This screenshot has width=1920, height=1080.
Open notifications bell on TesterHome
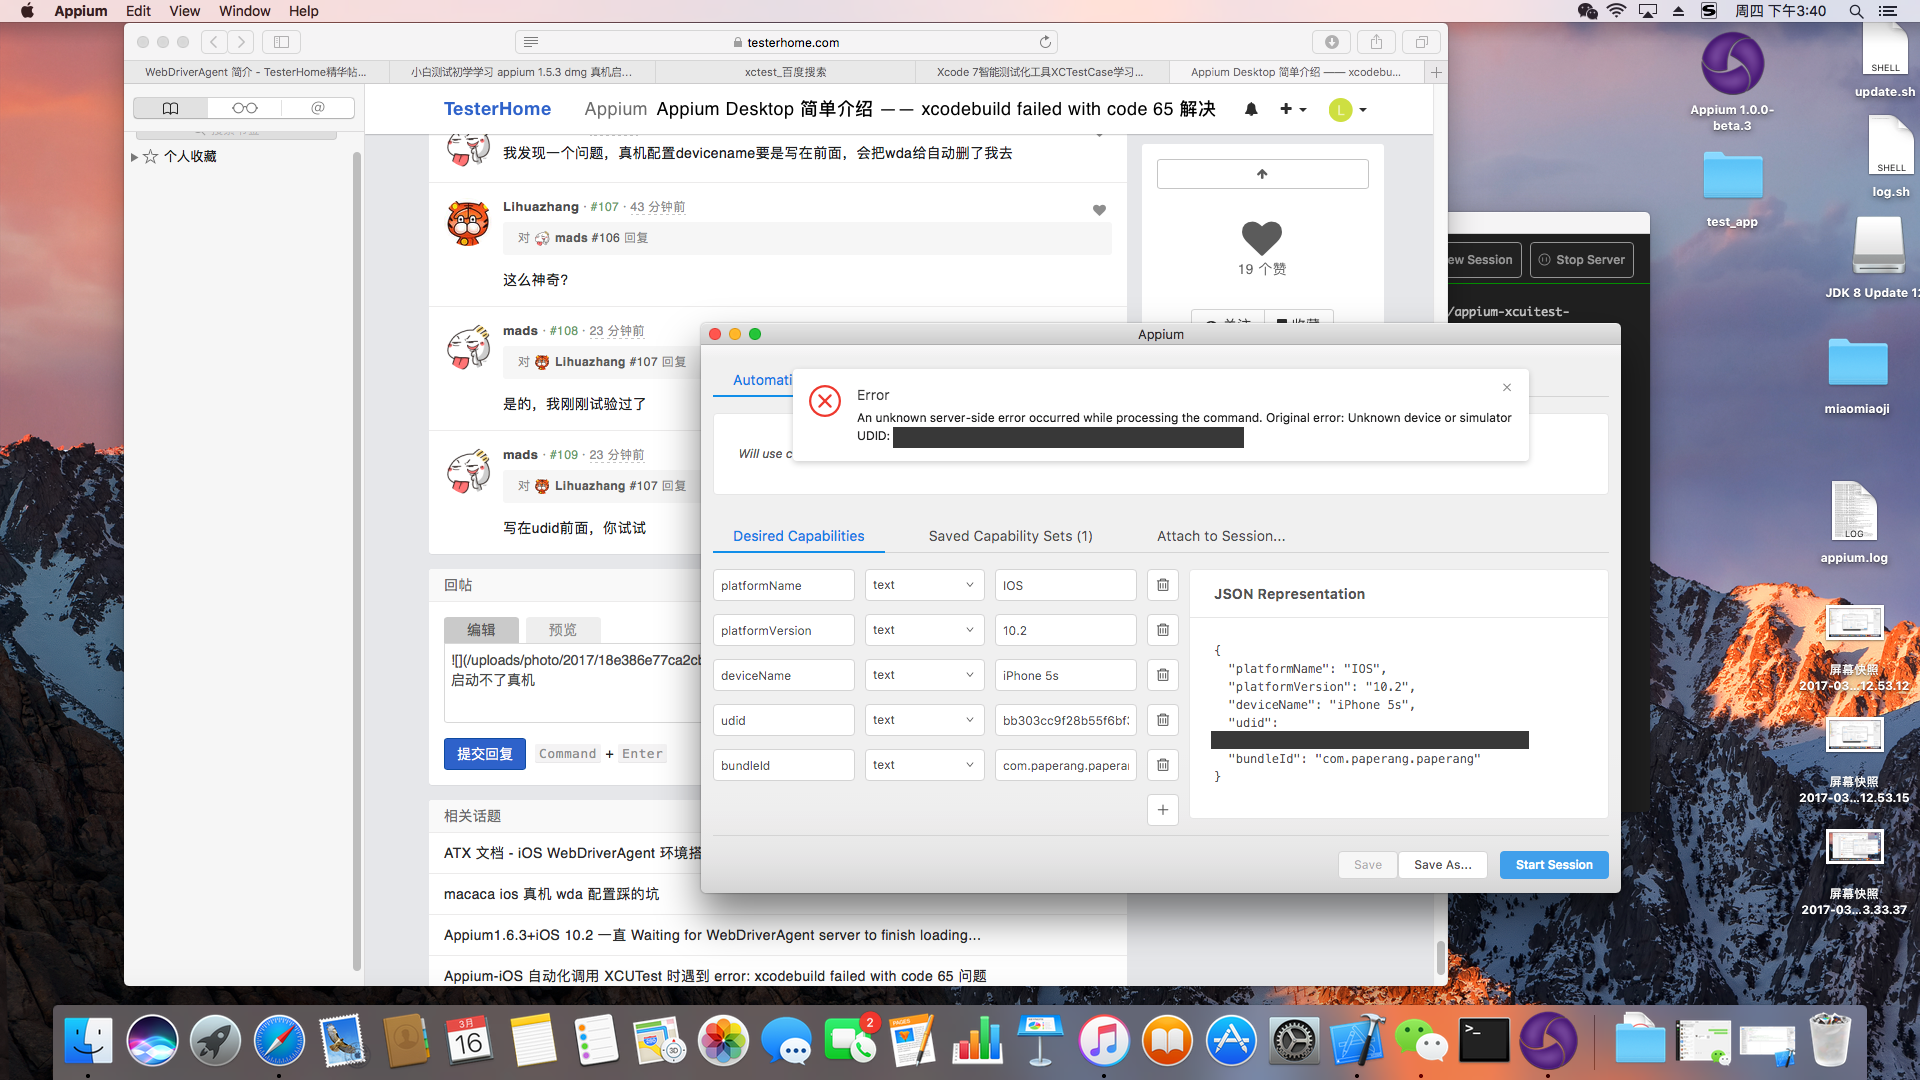[x=1251, y=109]
